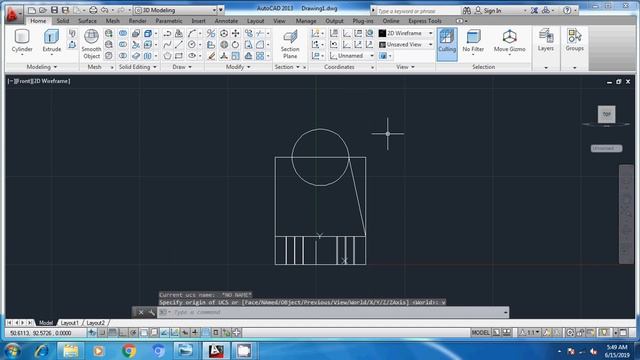Open the Groups panel button

(x=574, y=41)
